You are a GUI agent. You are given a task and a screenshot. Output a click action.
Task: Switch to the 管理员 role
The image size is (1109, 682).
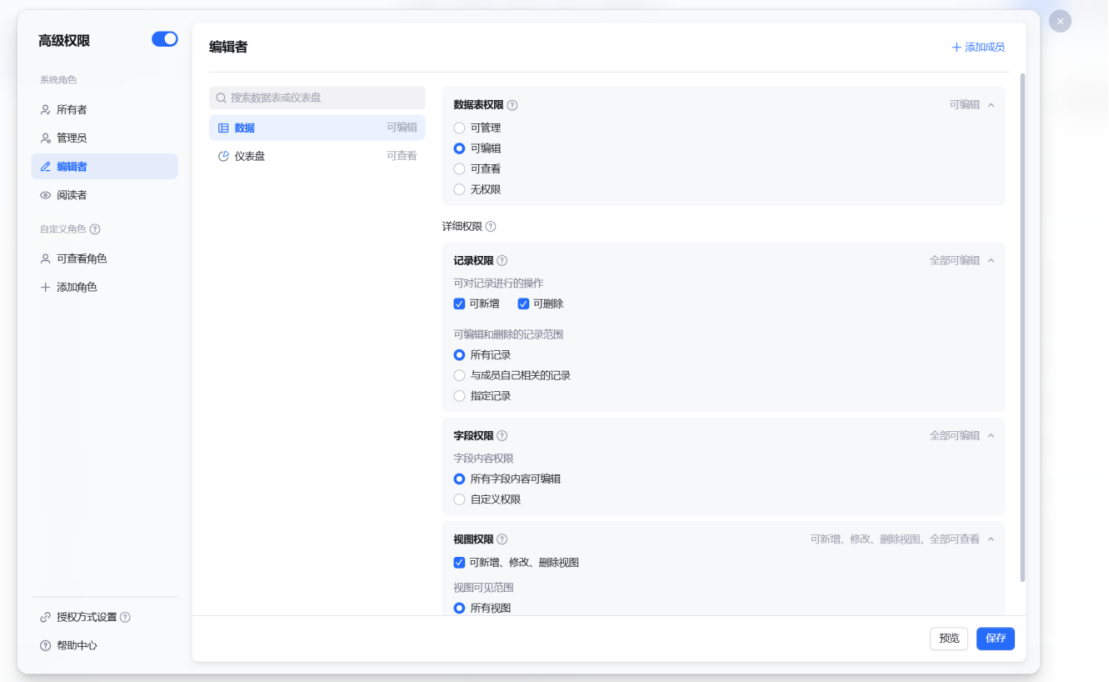(71, 138)
